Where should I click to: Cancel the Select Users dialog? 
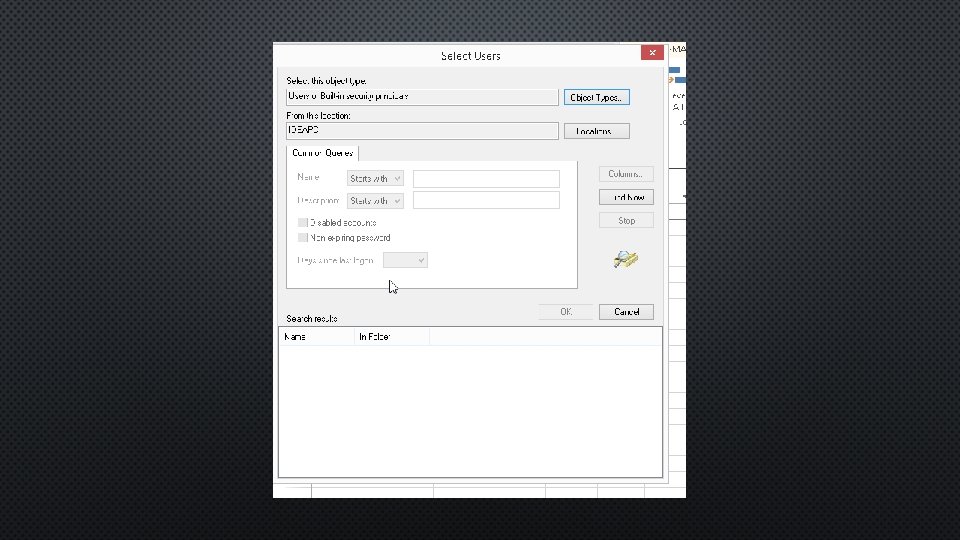point(626,312)
